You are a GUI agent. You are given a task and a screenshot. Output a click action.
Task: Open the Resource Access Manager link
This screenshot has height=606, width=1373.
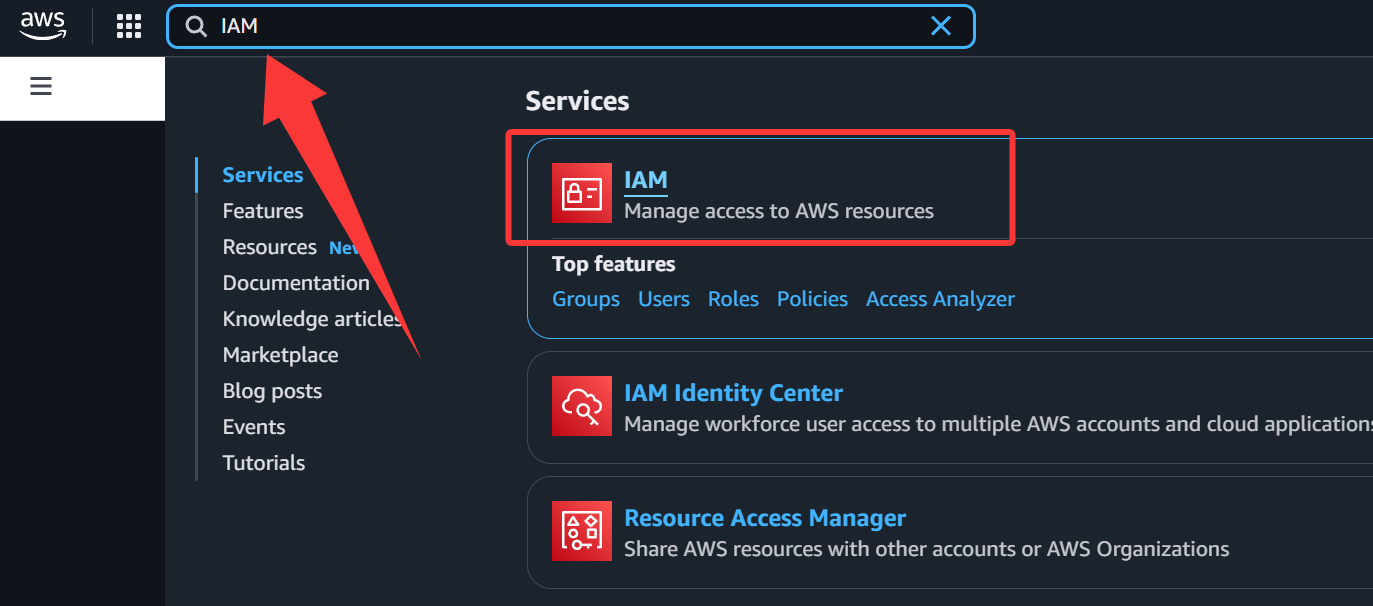[x=765, y=518]
